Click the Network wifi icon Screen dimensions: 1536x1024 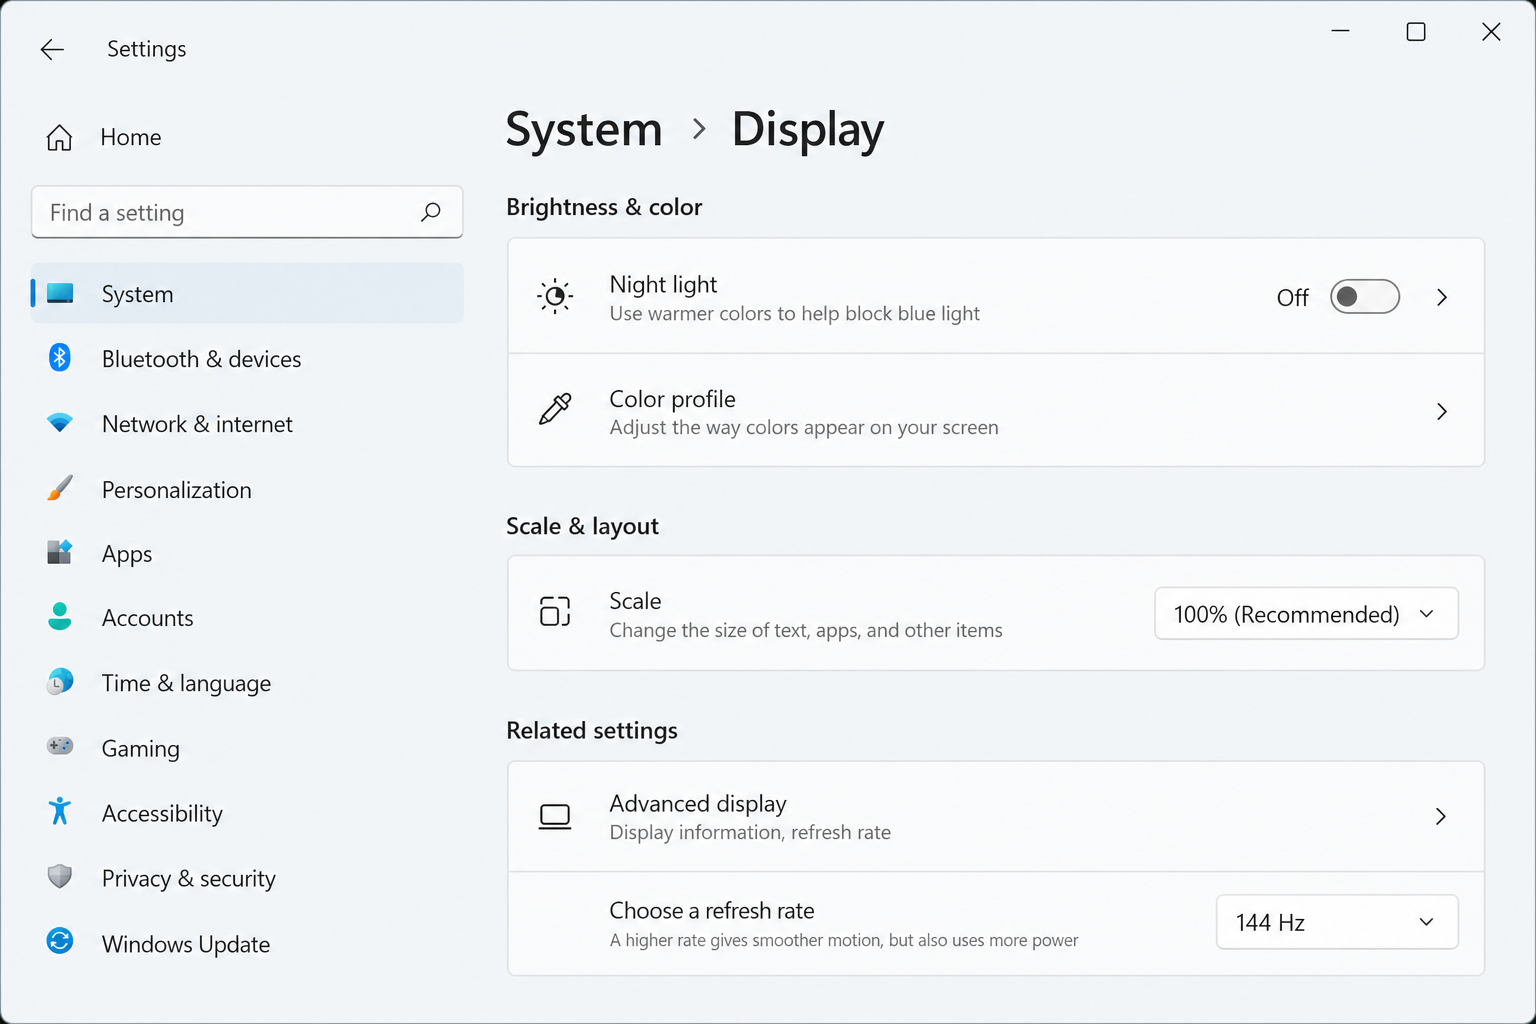(60, 423)
